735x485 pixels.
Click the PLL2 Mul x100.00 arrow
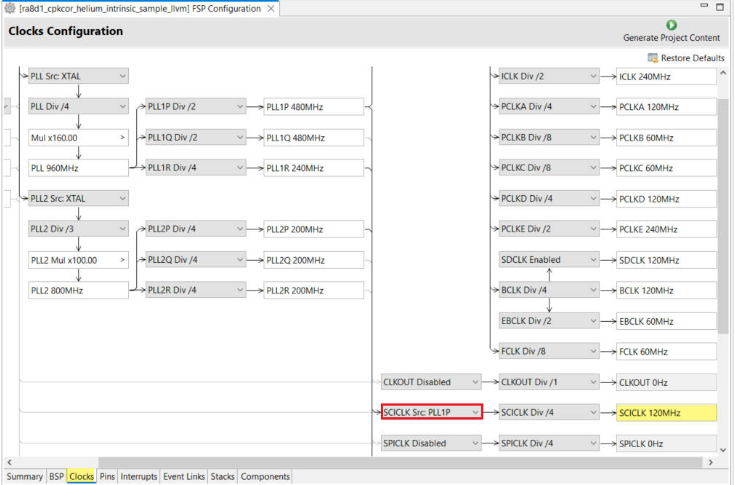point(123,260)
